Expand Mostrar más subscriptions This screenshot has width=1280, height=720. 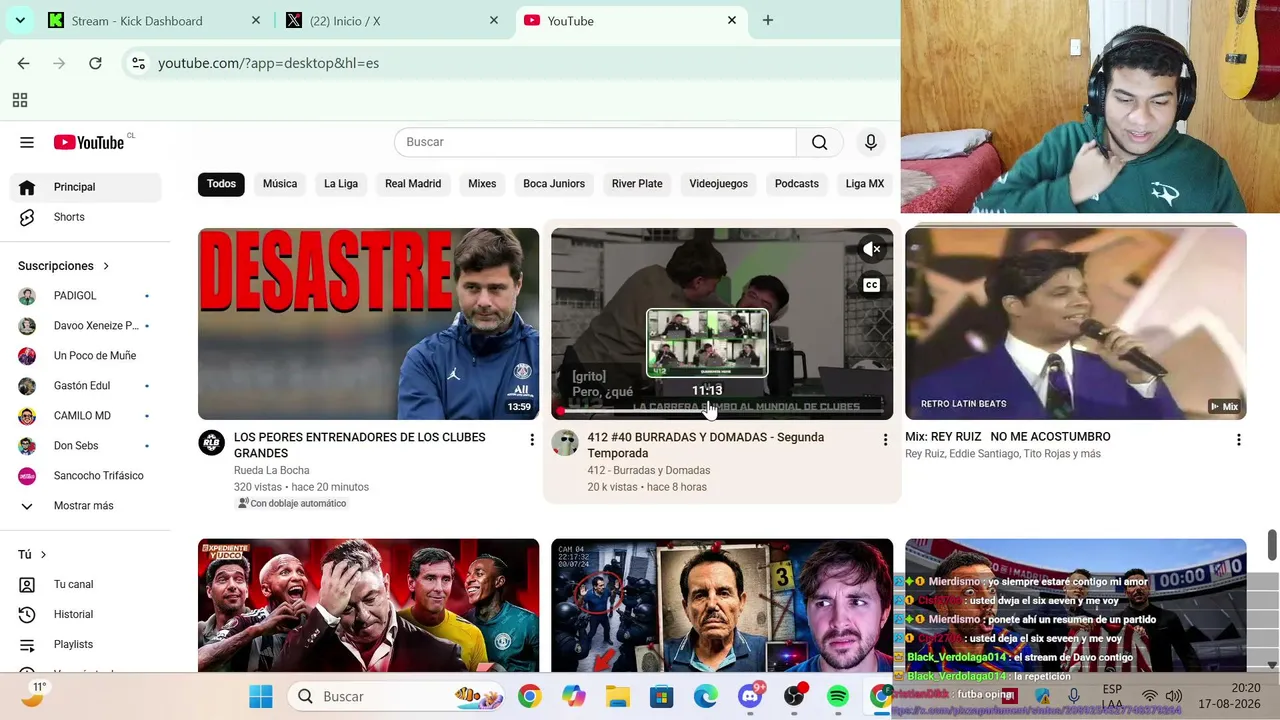[x=86, y=506]
